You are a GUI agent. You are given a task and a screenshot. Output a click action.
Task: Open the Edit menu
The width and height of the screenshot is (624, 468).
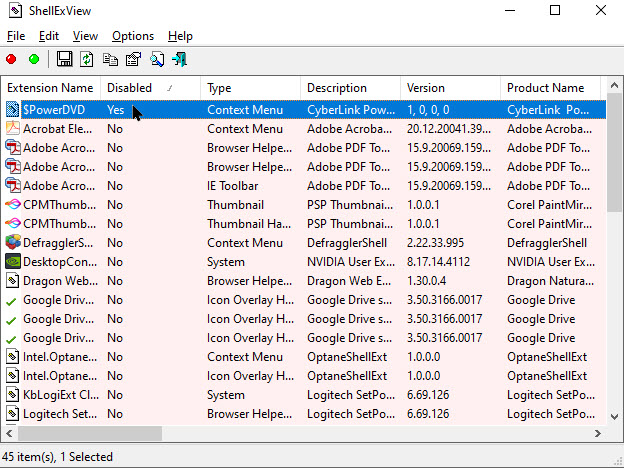pyautogui.click(x=49, y=36)
